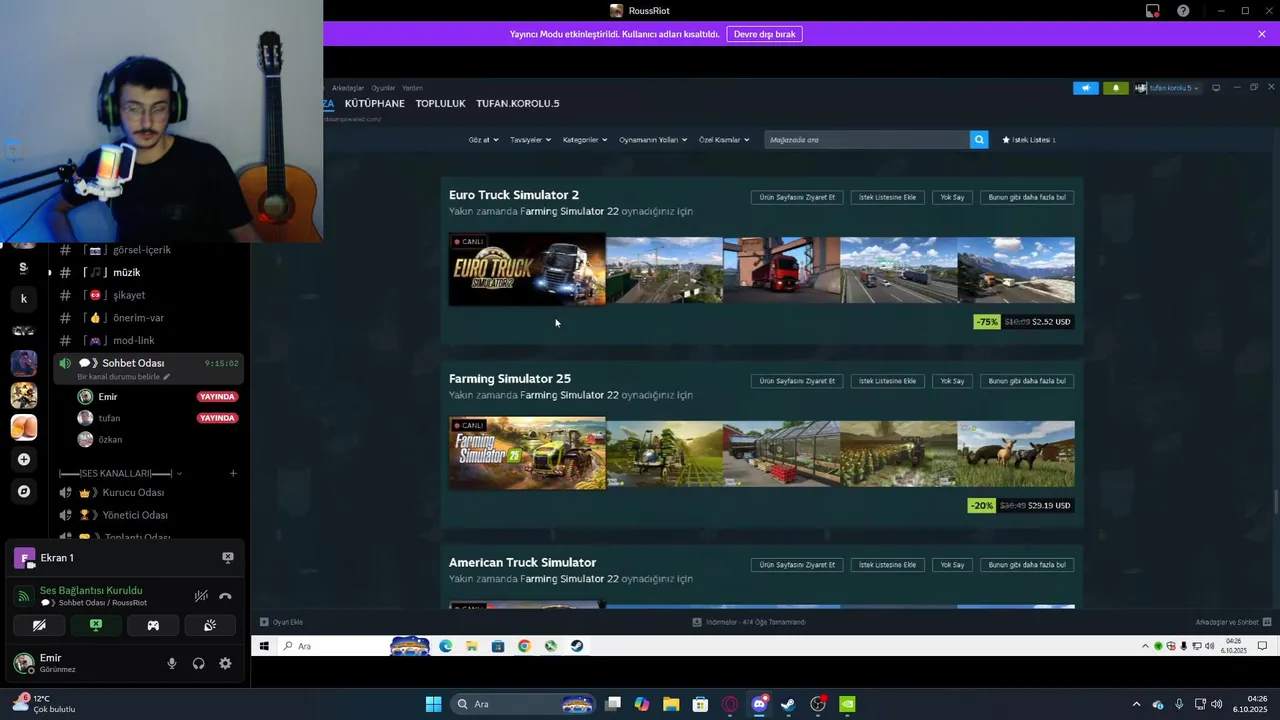Click create channel plus beside SES KANALLARI
This screenshot has width=1280, height=720.
click(x=233, y=473)
